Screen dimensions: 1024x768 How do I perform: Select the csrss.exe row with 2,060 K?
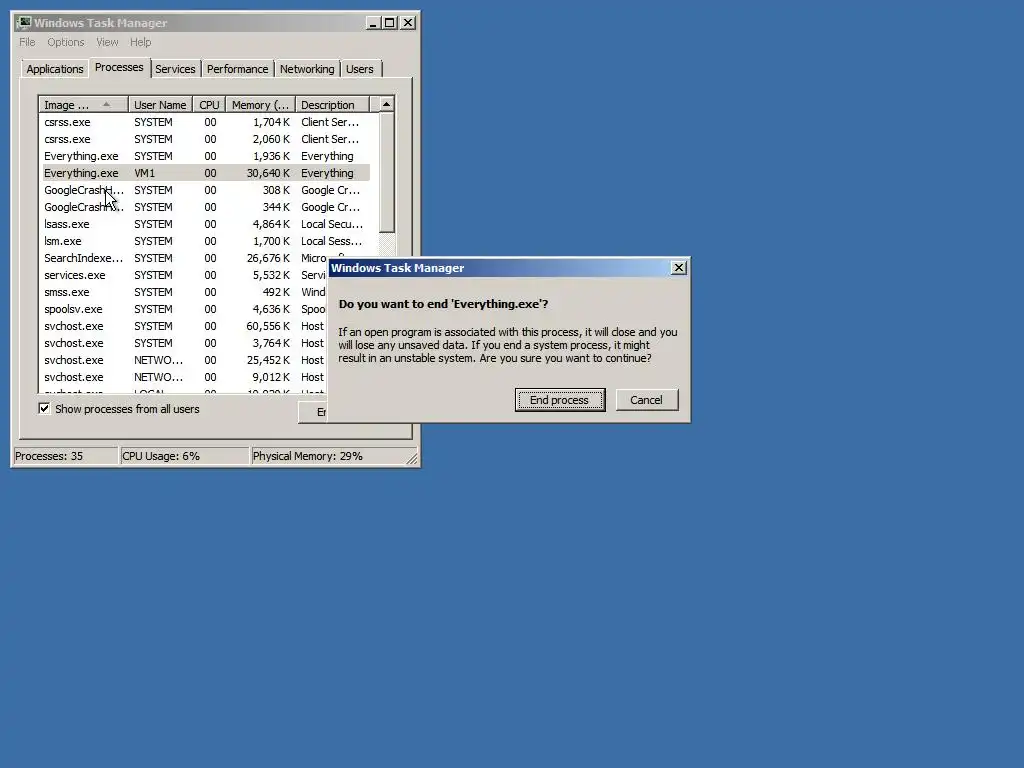(204, 139)
